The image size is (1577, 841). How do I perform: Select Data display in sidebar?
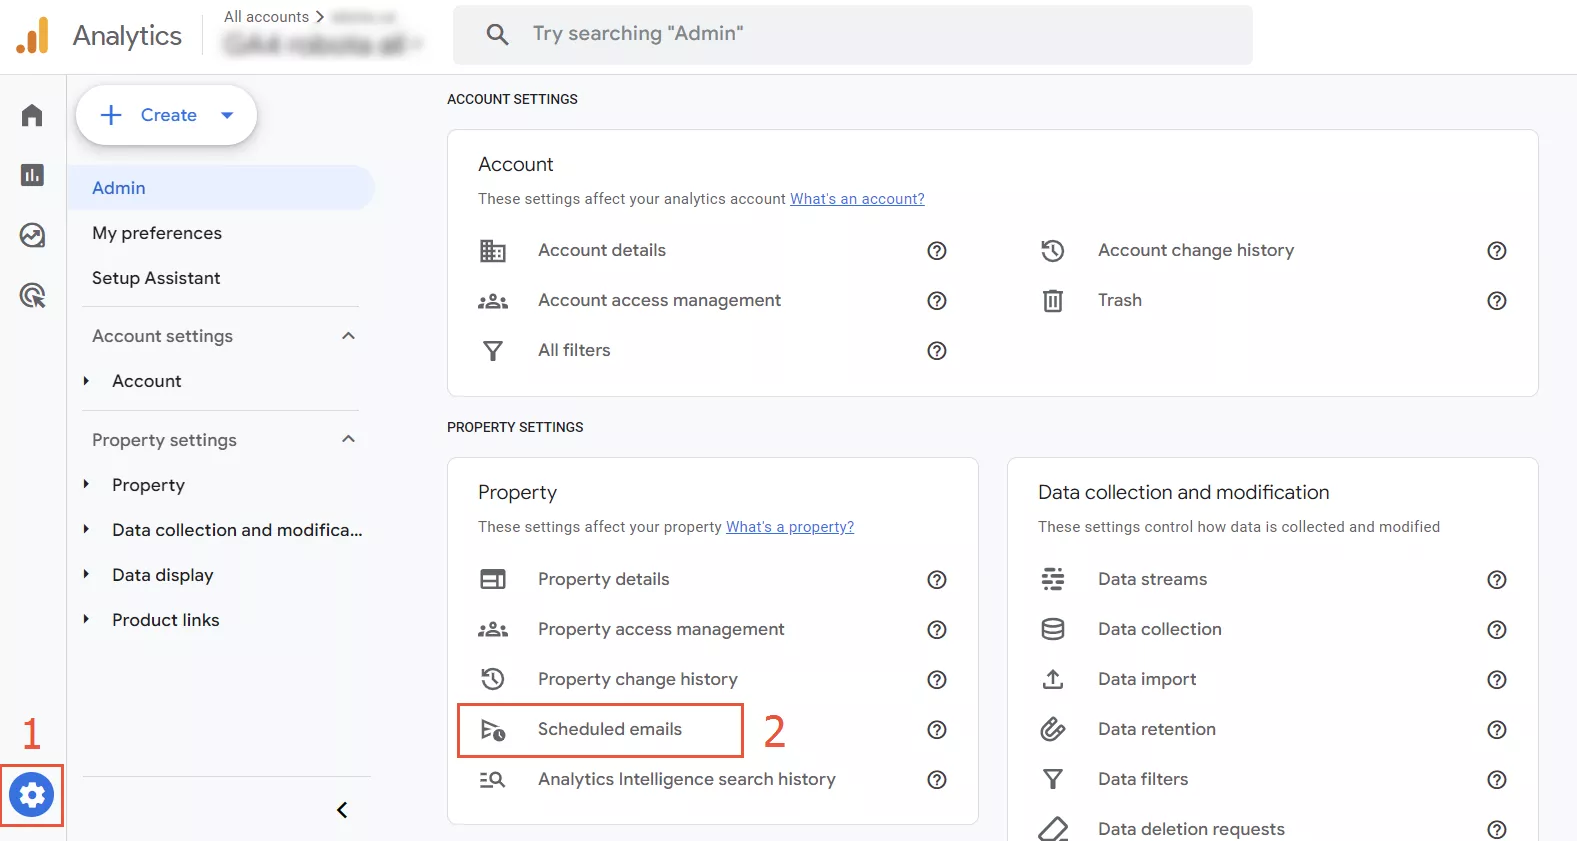(x=163, y=575)
